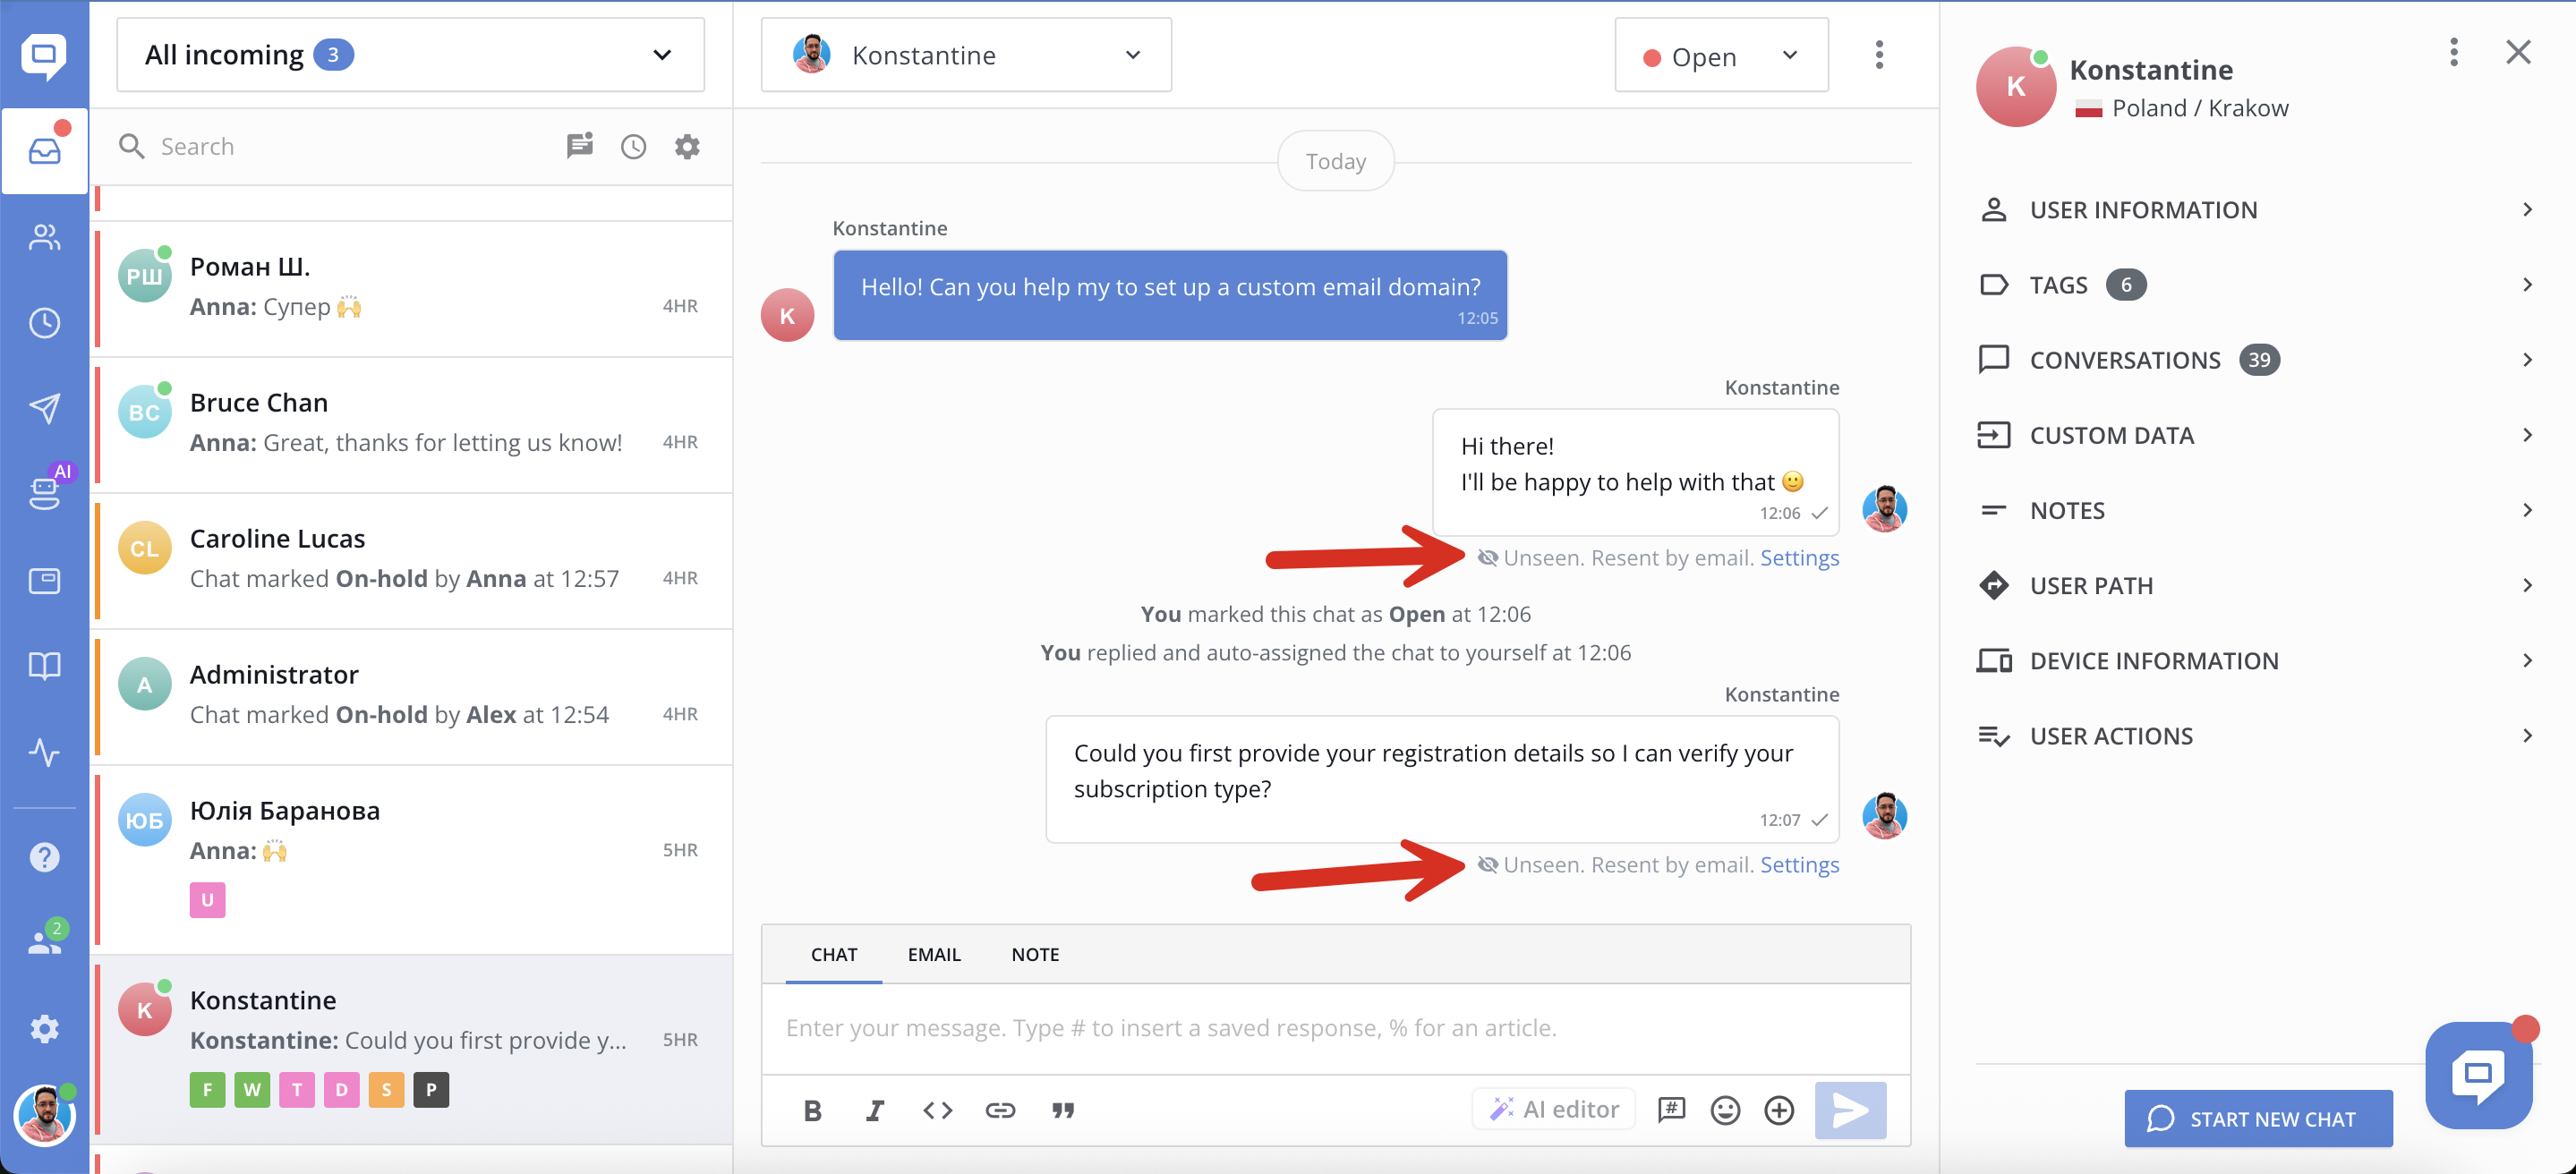
Task: Open the All incoming dropdown
Action: click(411, 55)
